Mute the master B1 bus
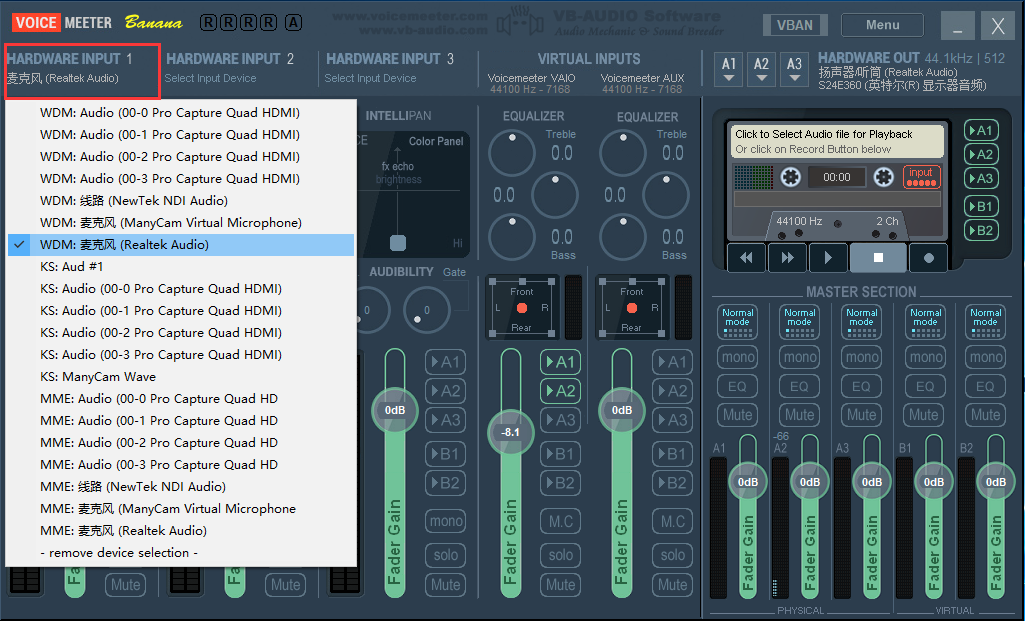 coord(924,415)
